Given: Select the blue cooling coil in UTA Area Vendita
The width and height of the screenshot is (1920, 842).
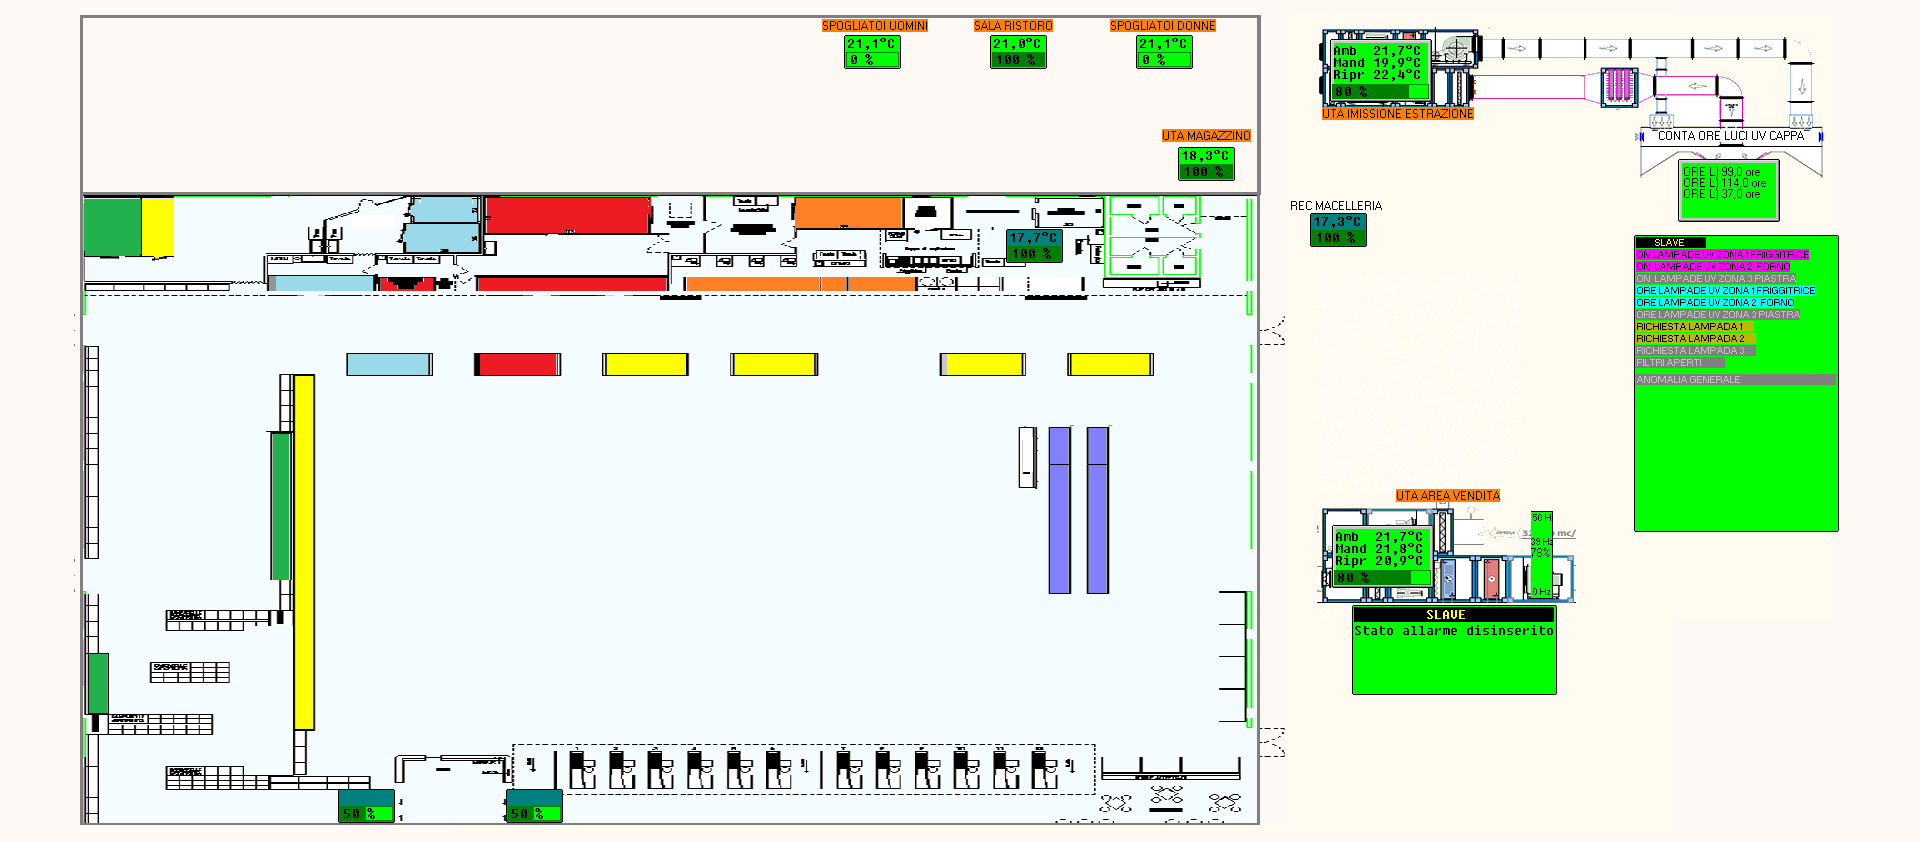Looking at the screenshot, I should pos(1448,578).
